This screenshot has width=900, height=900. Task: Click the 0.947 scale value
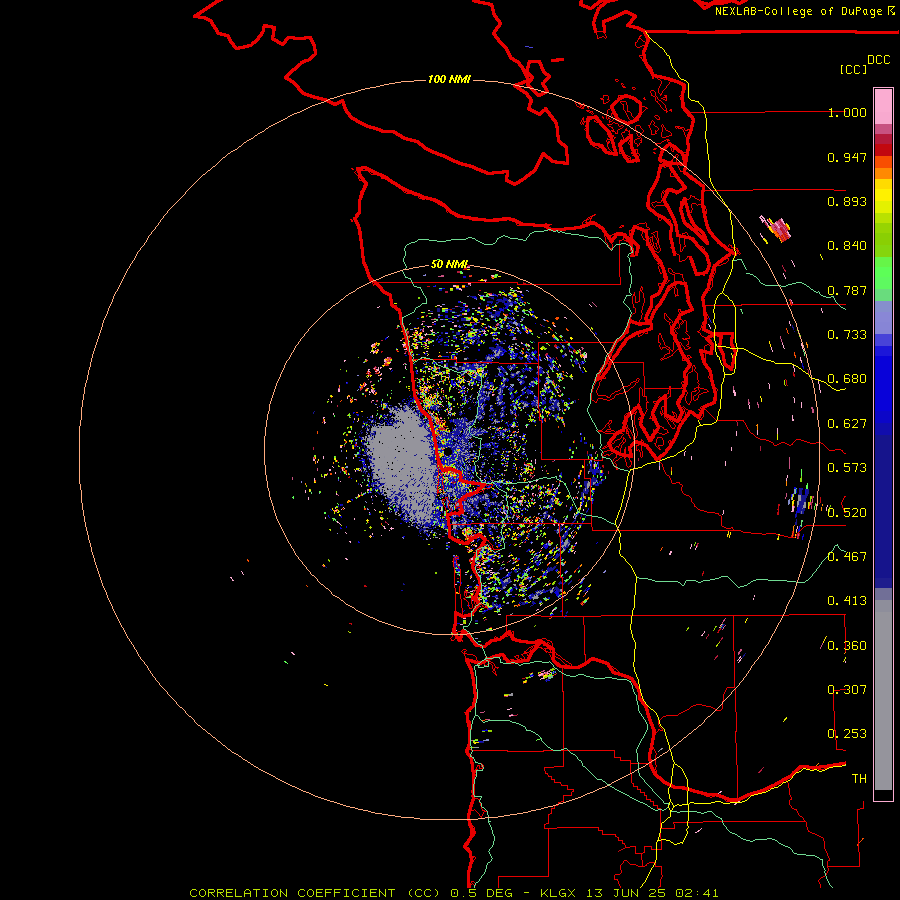coord(847,157)
